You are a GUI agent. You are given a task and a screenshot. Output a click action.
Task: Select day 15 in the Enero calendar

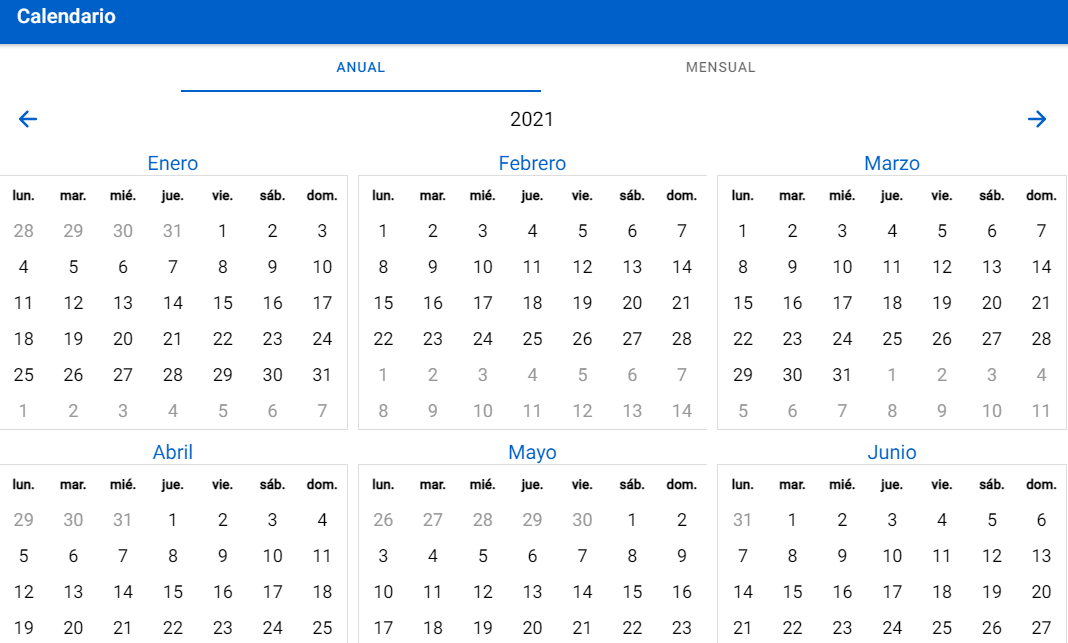(x=223, y=303)
